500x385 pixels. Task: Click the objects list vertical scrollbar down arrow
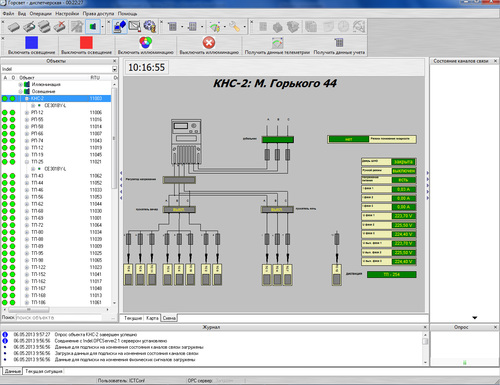point(114,303)
